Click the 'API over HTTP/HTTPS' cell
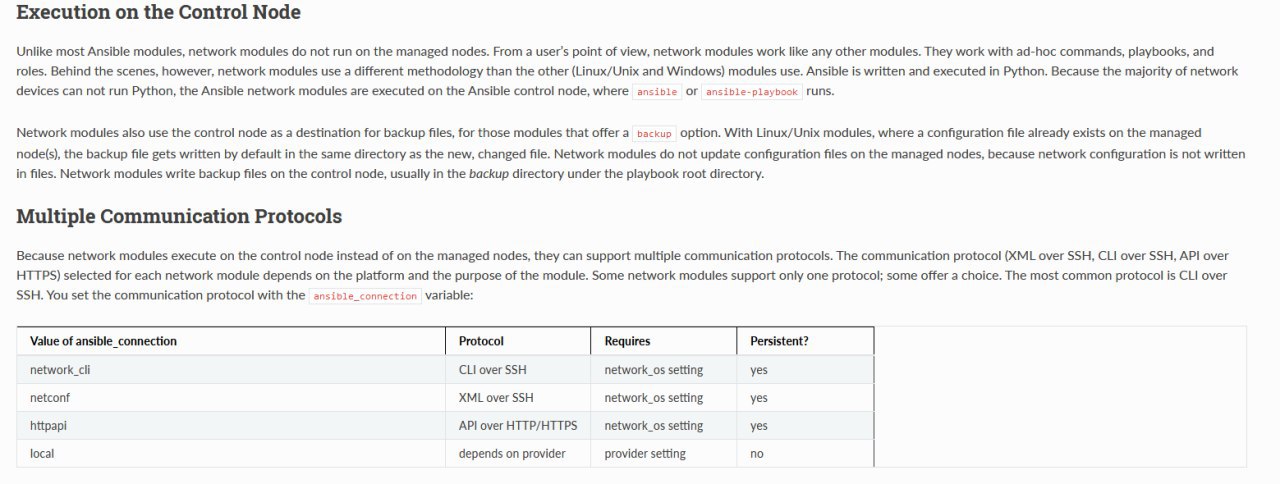Image resolution: width=1280 pixels, height=484 pixels. click(518, 426)
